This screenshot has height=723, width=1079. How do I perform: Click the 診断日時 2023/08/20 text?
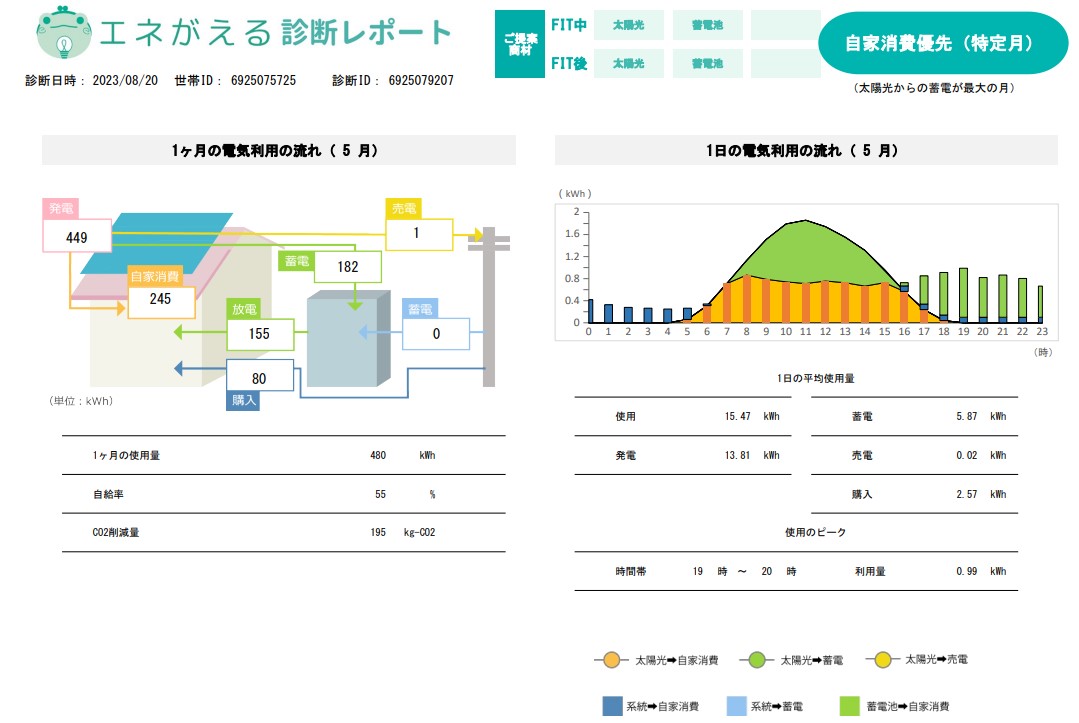pos(92,80)
